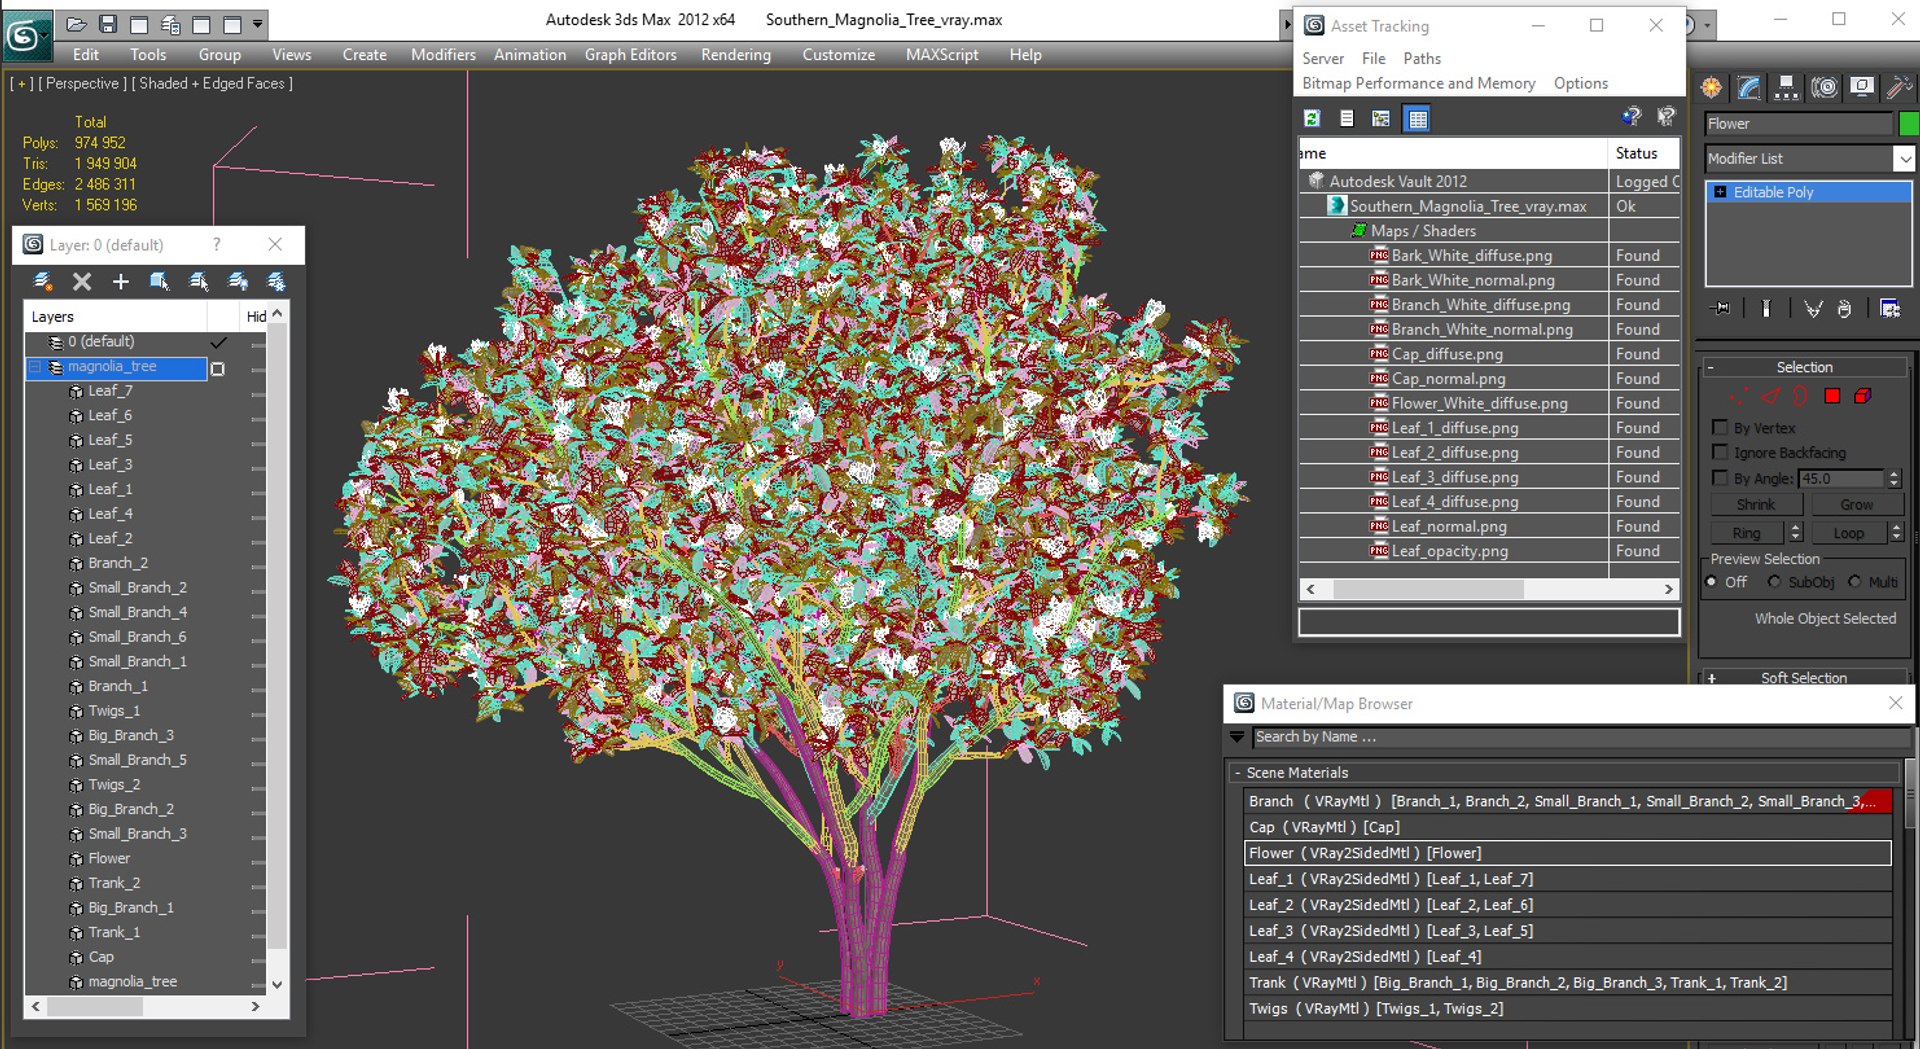This screenshot has width=1920, height=1049.
Task: Open the Motion command panel tab
Action: (1824, 88)
